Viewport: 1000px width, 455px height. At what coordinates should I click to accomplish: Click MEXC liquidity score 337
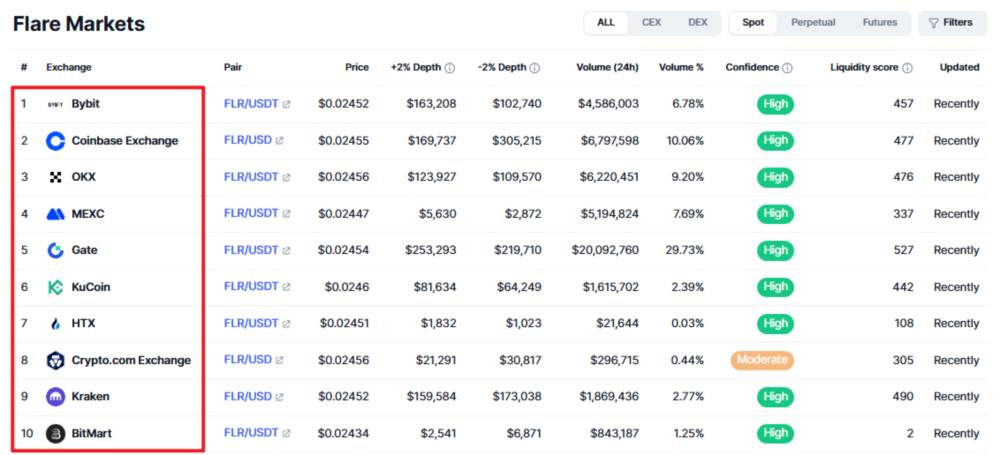click(x=903, y=214)
